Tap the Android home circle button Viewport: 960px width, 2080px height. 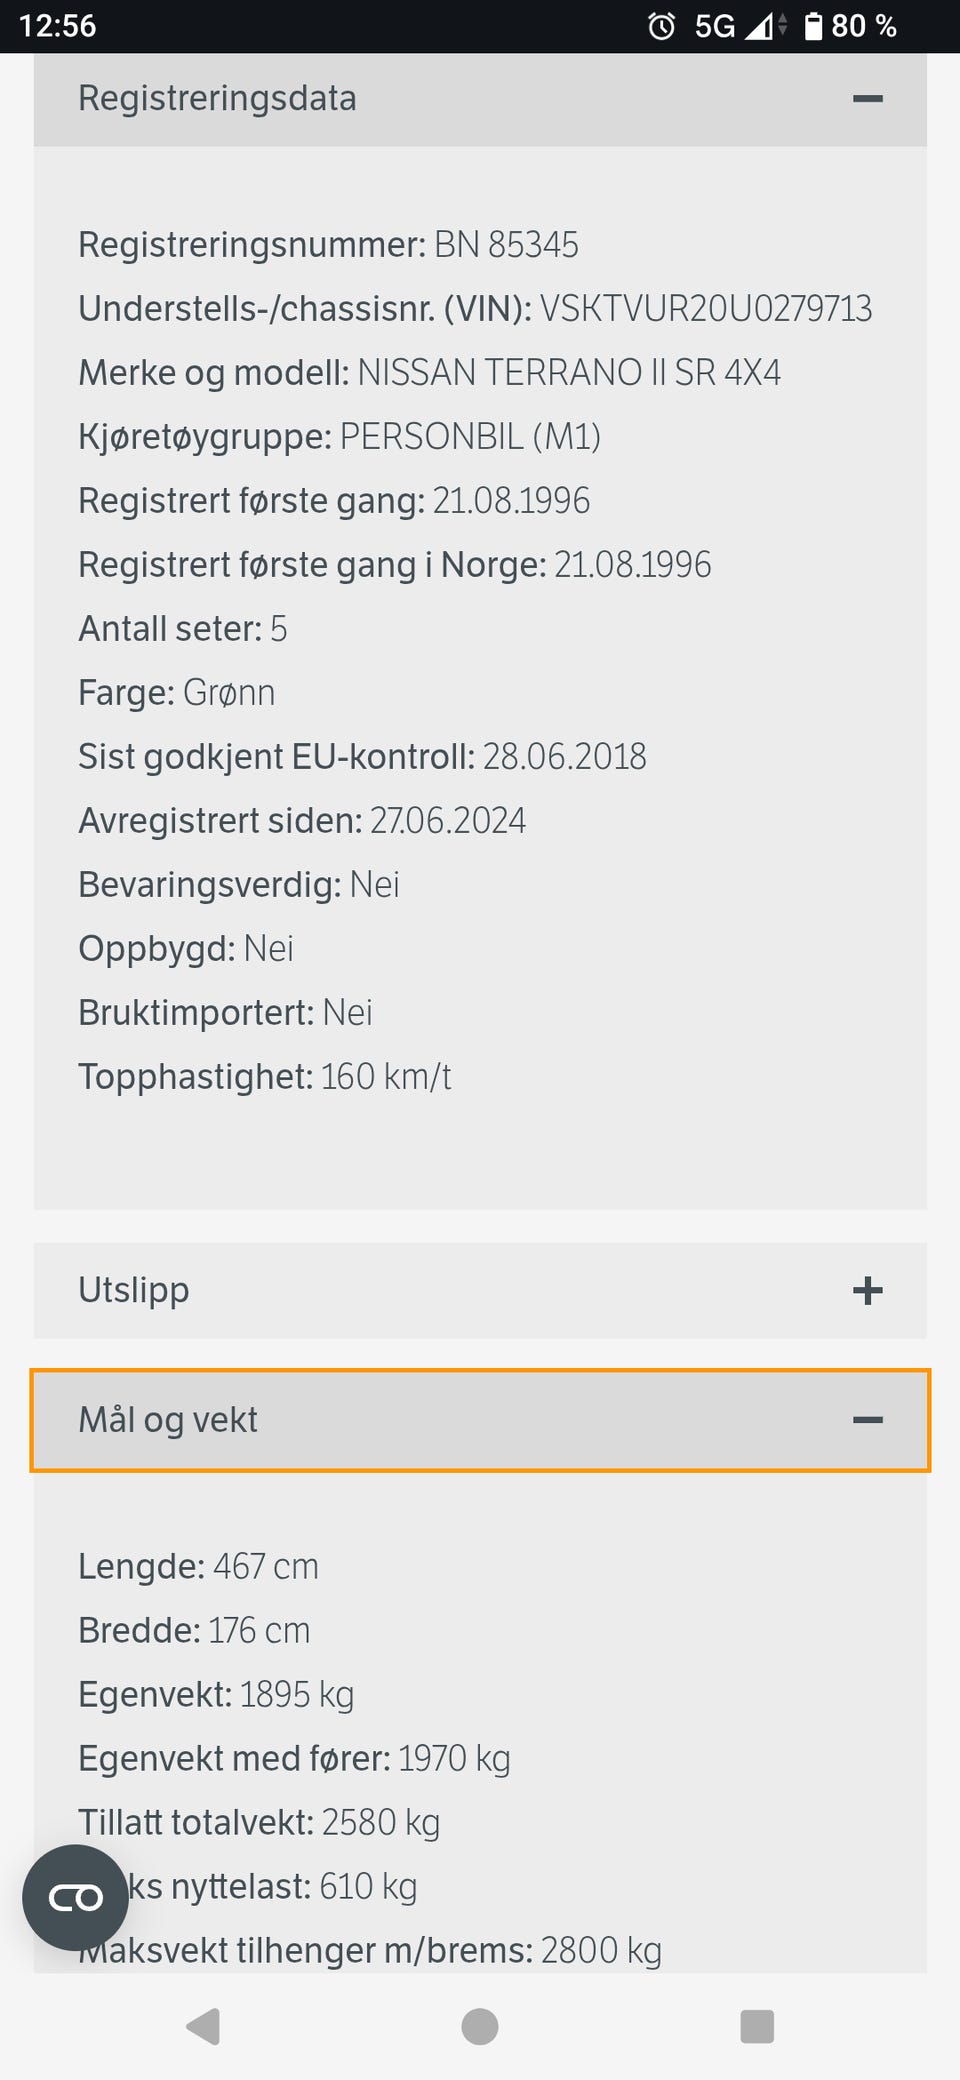coord(480,2026)
